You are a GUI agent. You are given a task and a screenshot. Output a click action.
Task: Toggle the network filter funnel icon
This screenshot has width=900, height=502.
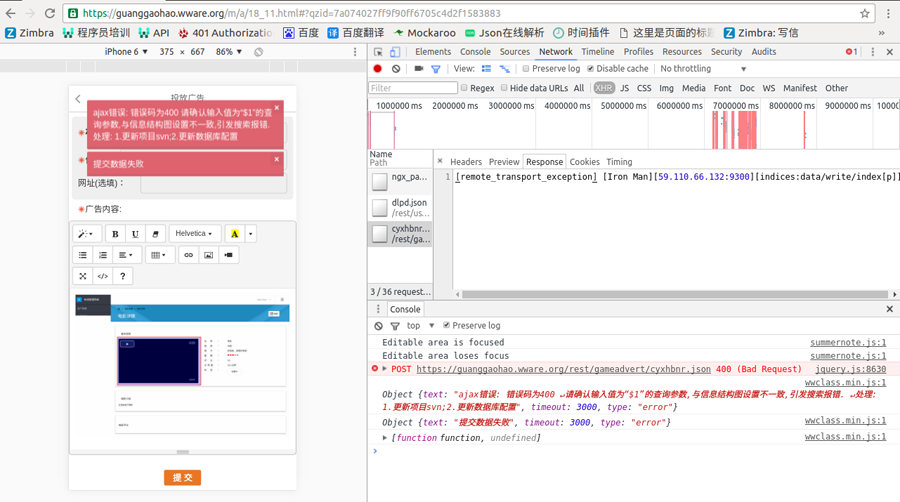tap(436, 69)
